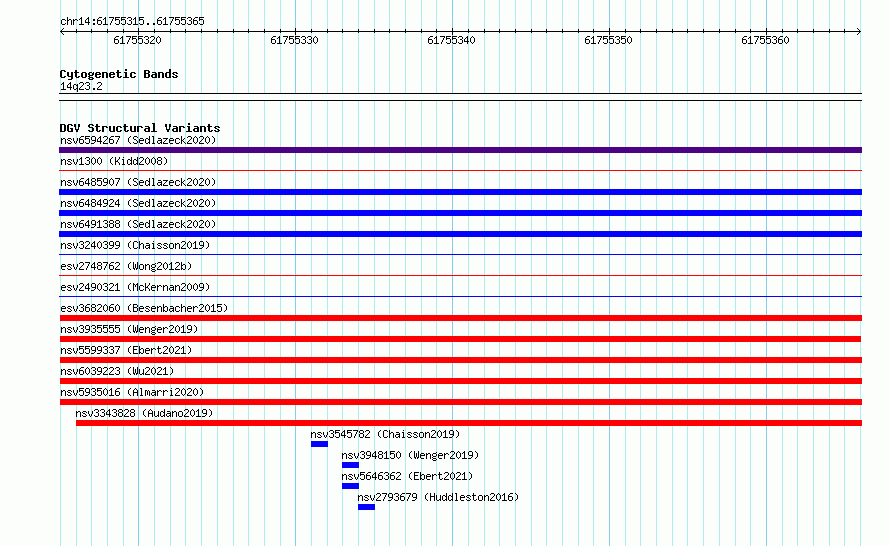Open nsv3240399 (Chaisson2019) label
This screenshot has height=546, width=890.
135,245
